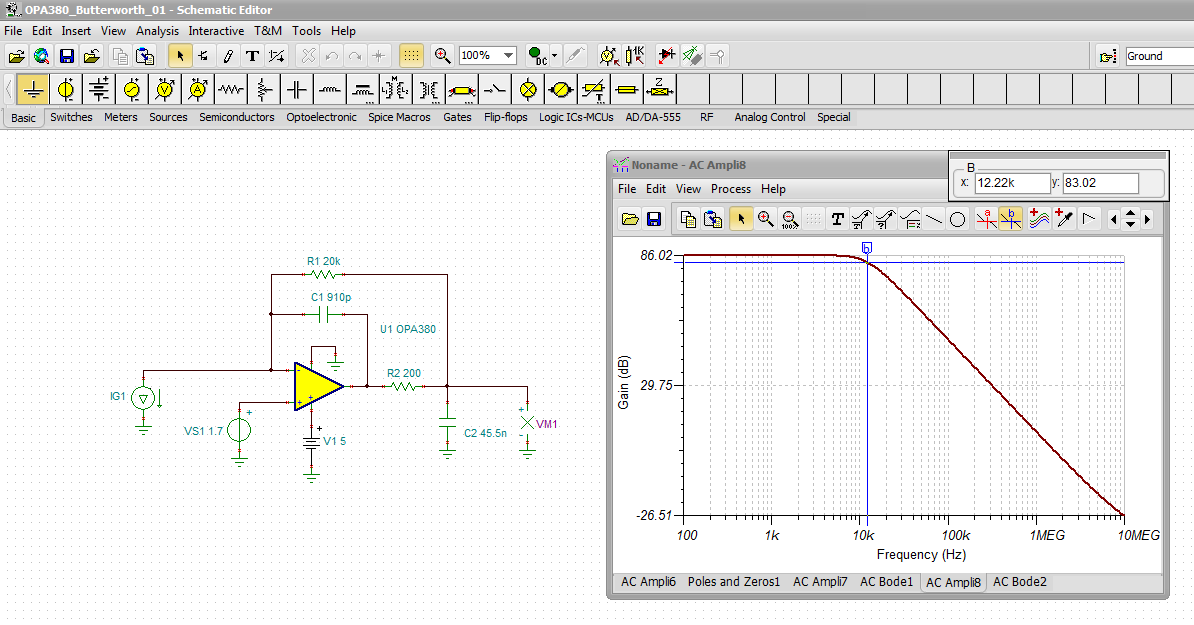
Task: Click zoom in magnifier in diagram window
Action: coord(765,219)
